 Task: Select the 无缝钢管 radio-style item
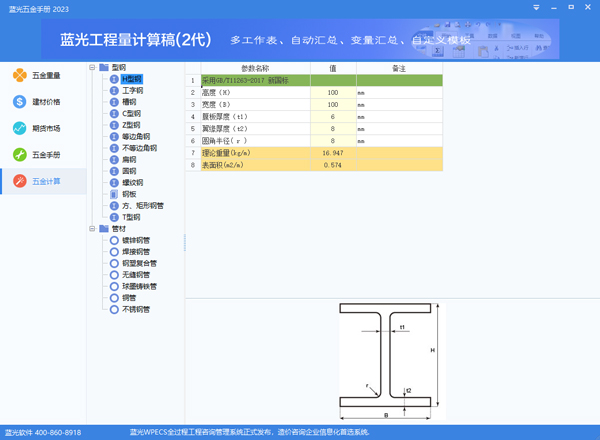click(x=114, y=275)
